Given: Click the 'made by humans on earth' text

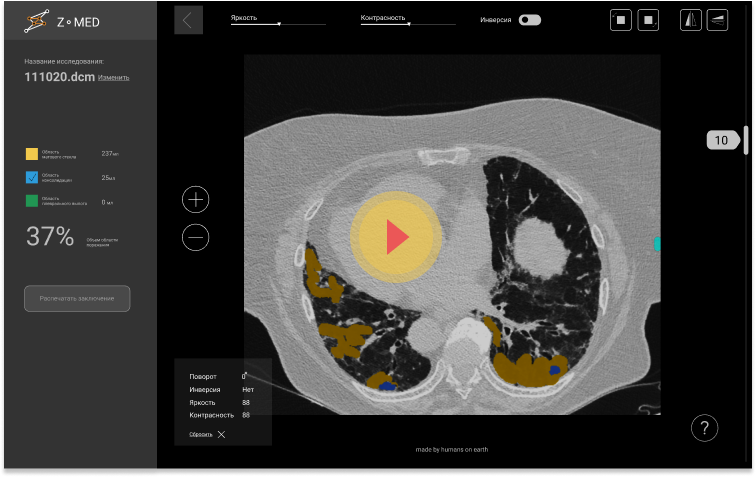Looking at the screenshot, I should pyautogui.click(x=452, y=450).
